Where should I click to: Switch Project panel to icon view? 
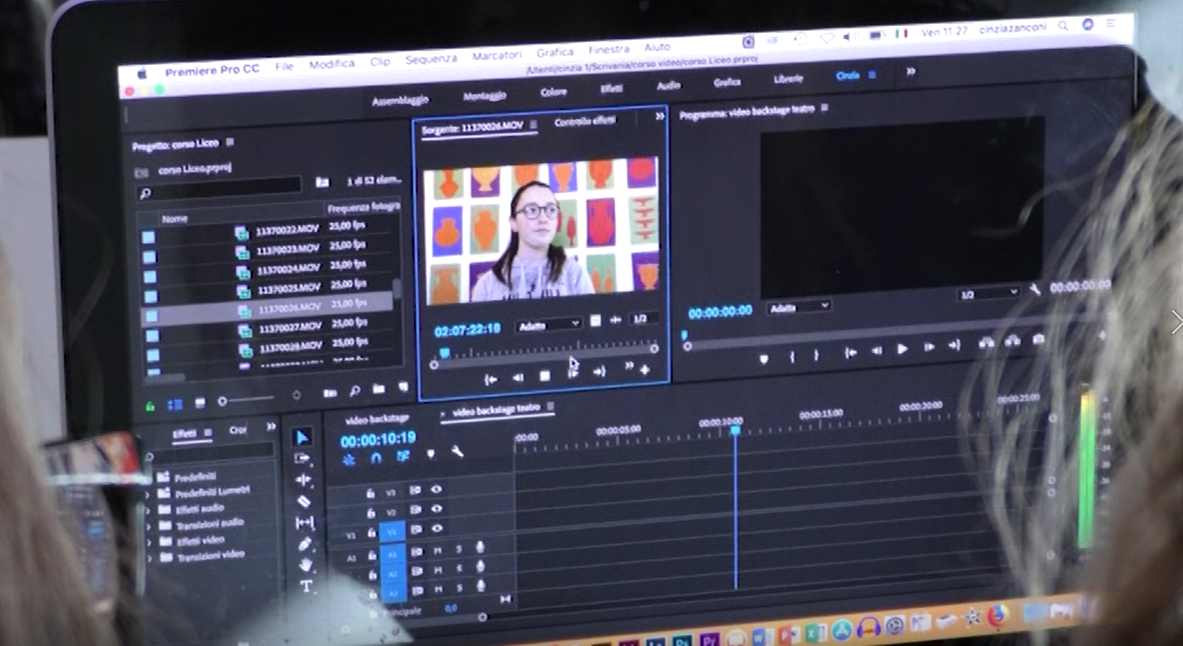[200, 404]
